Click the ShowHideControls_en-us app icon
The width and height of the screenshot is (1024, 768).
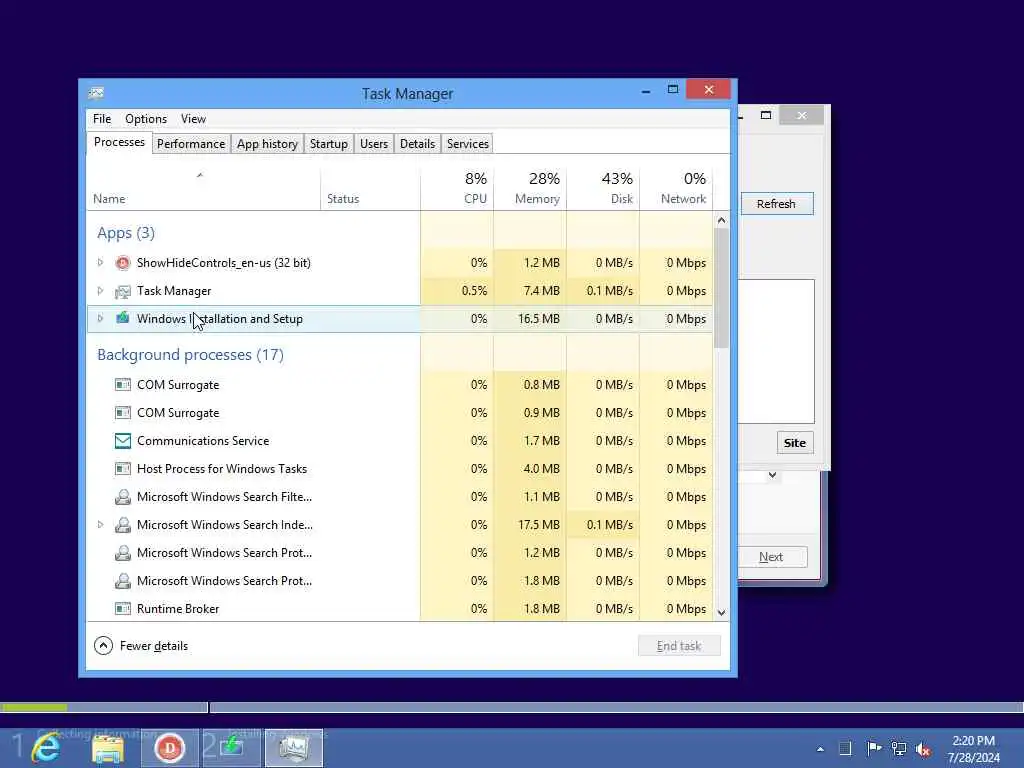pos(122,263)
